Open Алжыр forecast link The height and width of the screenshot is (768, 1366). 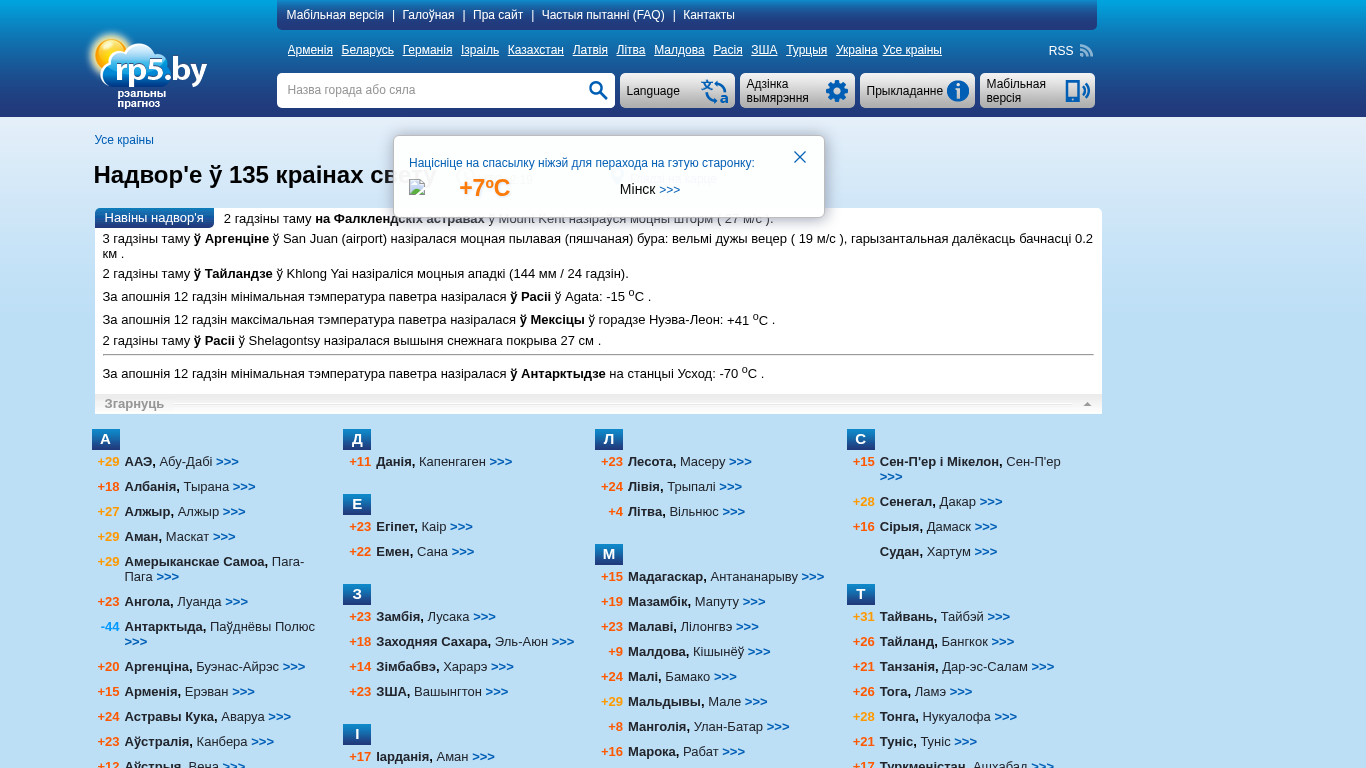click(x=185, y=512)
